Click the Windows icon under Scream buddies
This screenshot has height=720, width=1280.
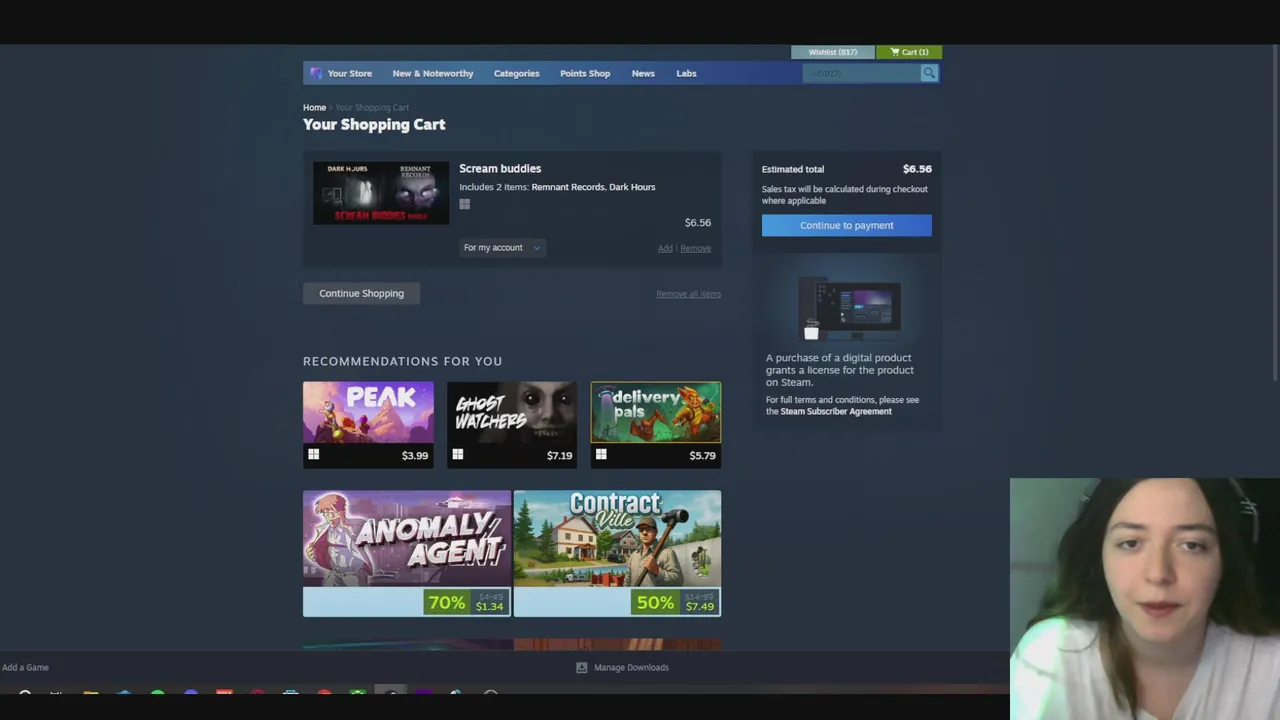click(x=464, y=204)
